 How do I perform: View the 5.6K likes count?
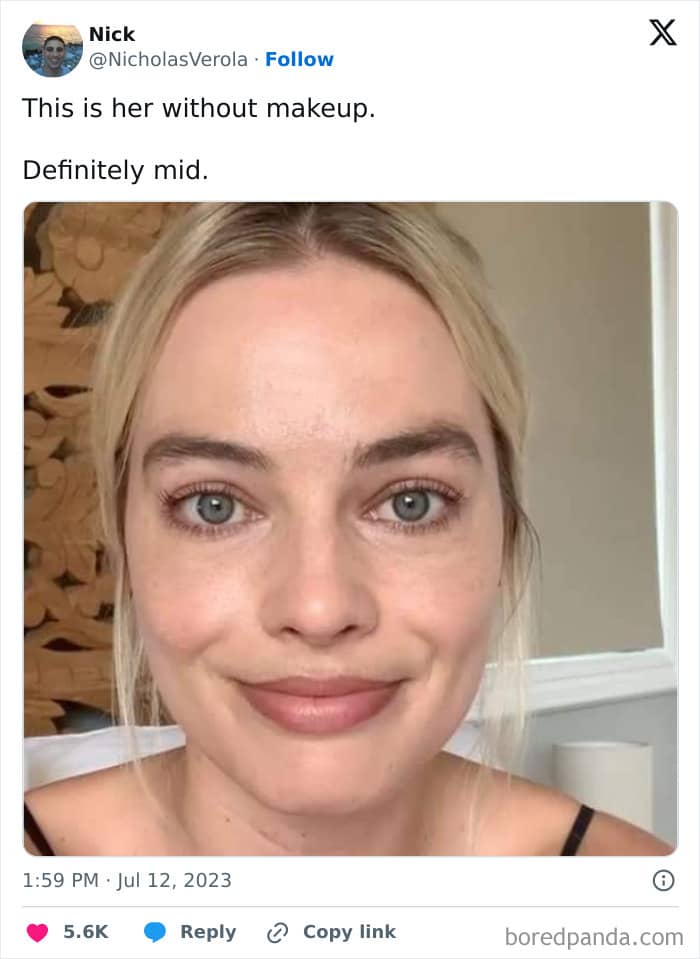[x=86, y=931]
